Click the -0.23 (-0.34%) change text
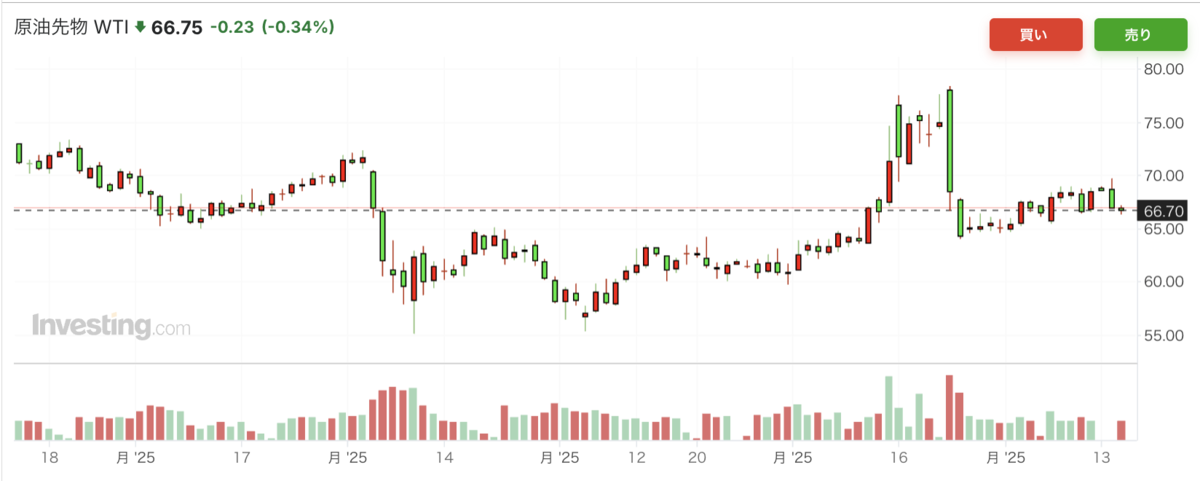Image resolution: width=1200 pixels, height=481 pixels. tap(269, 28)
